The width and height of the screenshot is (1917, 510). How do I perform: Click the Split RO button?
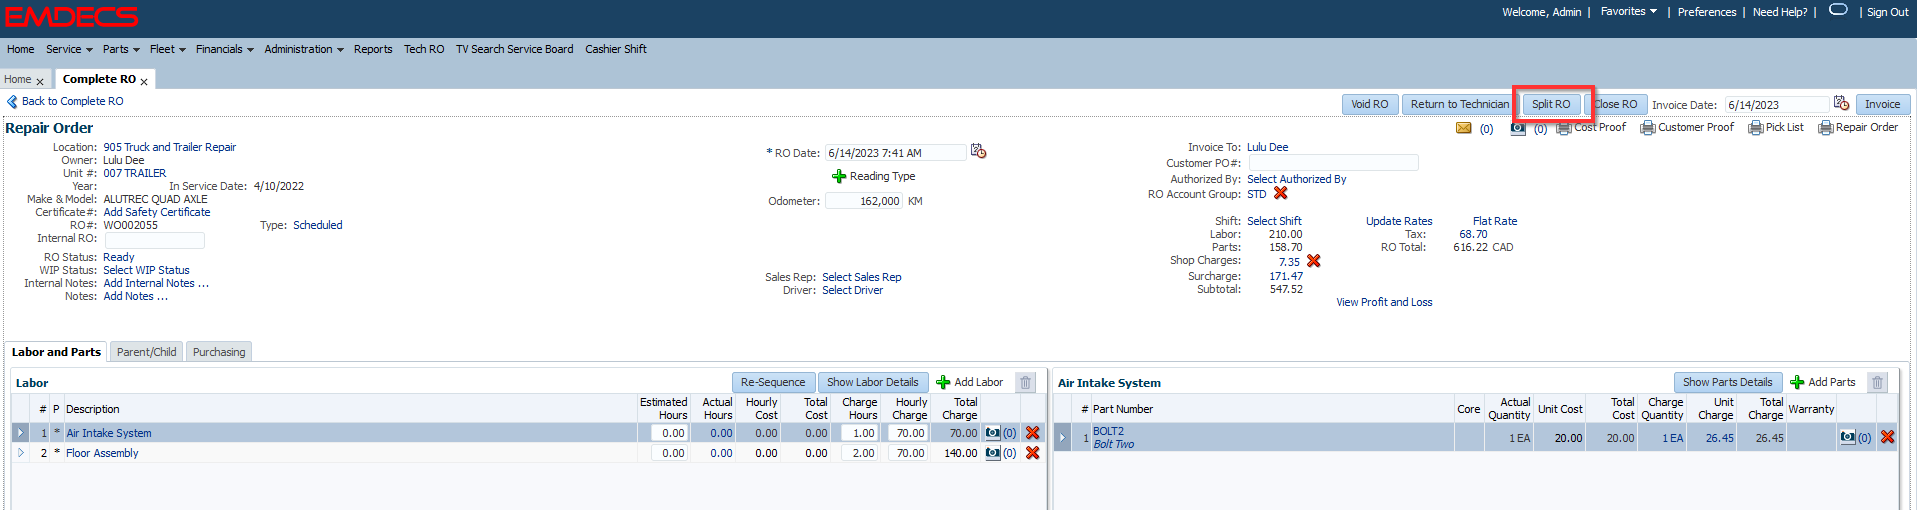coord(1551,104)
